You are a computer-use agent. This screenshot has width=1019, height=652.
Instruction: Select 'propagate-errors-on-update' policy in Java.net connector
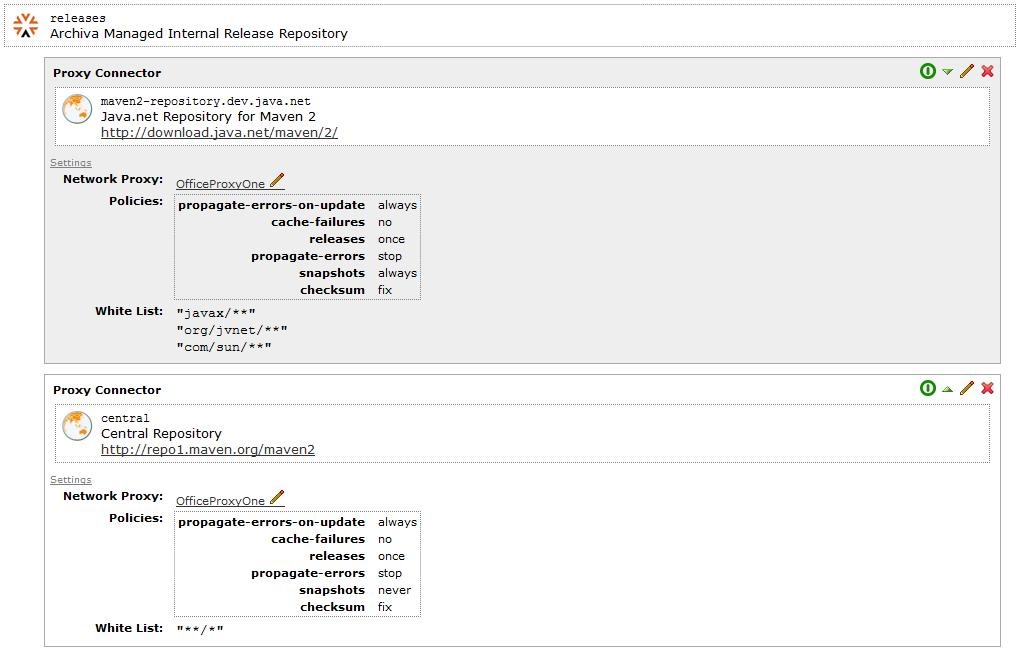click(x=272, y=205)
